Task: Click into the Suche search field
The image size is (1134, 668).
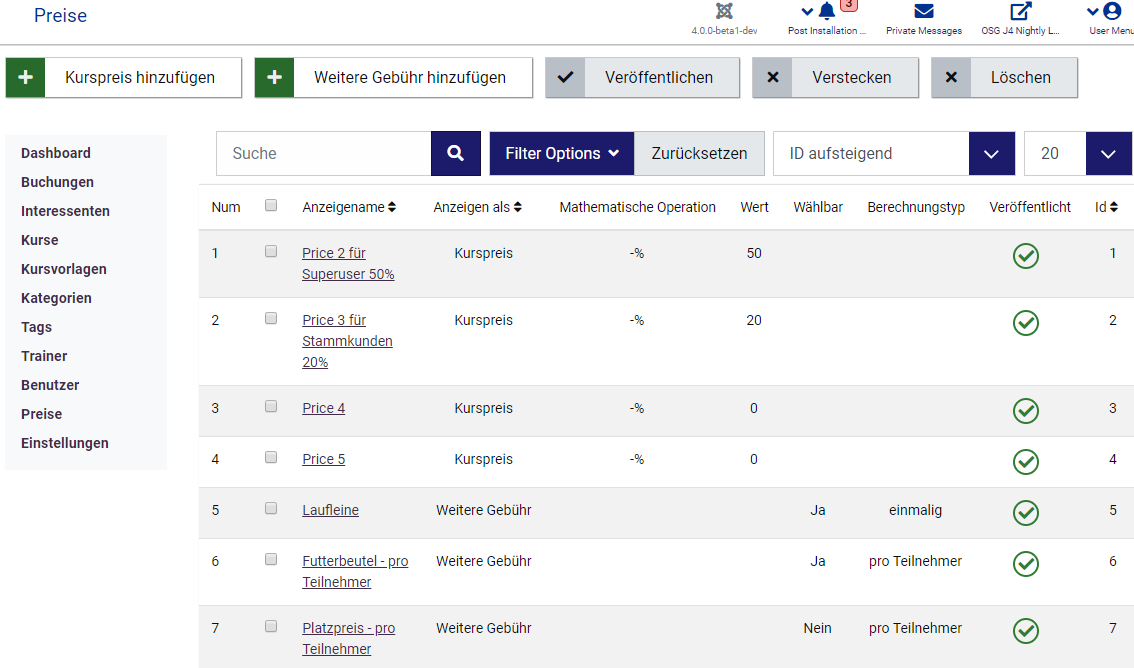Action: tap(324, 154)
